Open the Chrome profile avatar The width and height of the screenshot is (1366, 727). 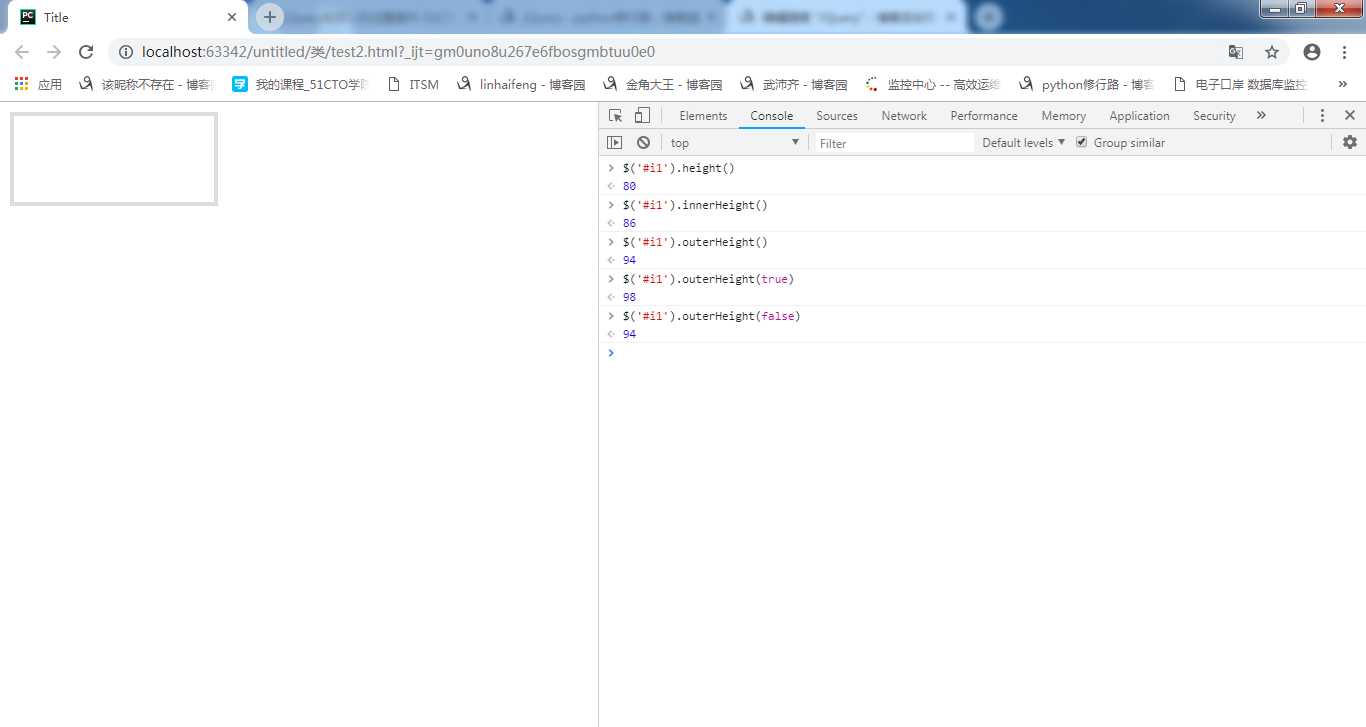tap(1312, 52)
